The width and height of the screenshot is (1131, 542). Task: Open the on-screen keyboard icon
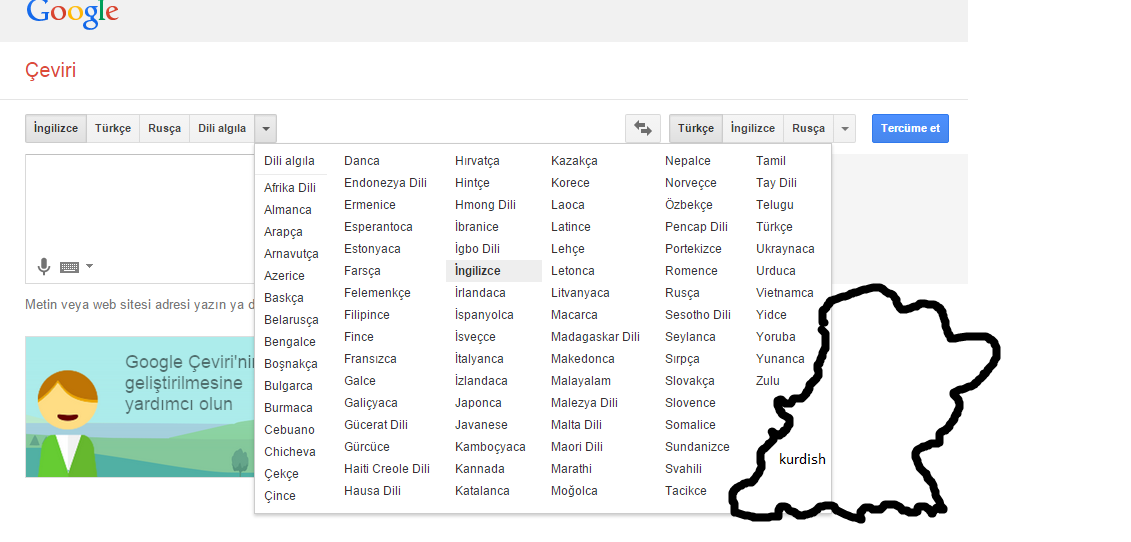69,267
